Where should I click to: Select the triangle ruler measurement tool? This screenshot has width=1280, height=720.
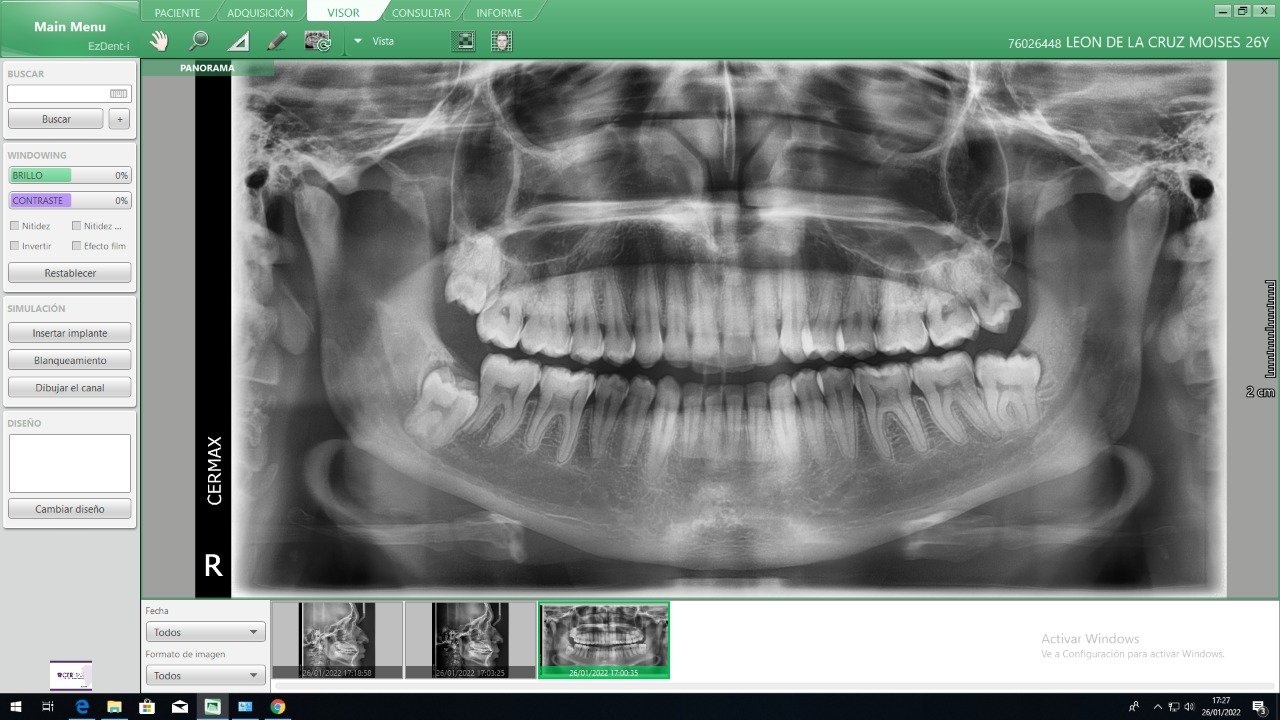pos(238,41)
